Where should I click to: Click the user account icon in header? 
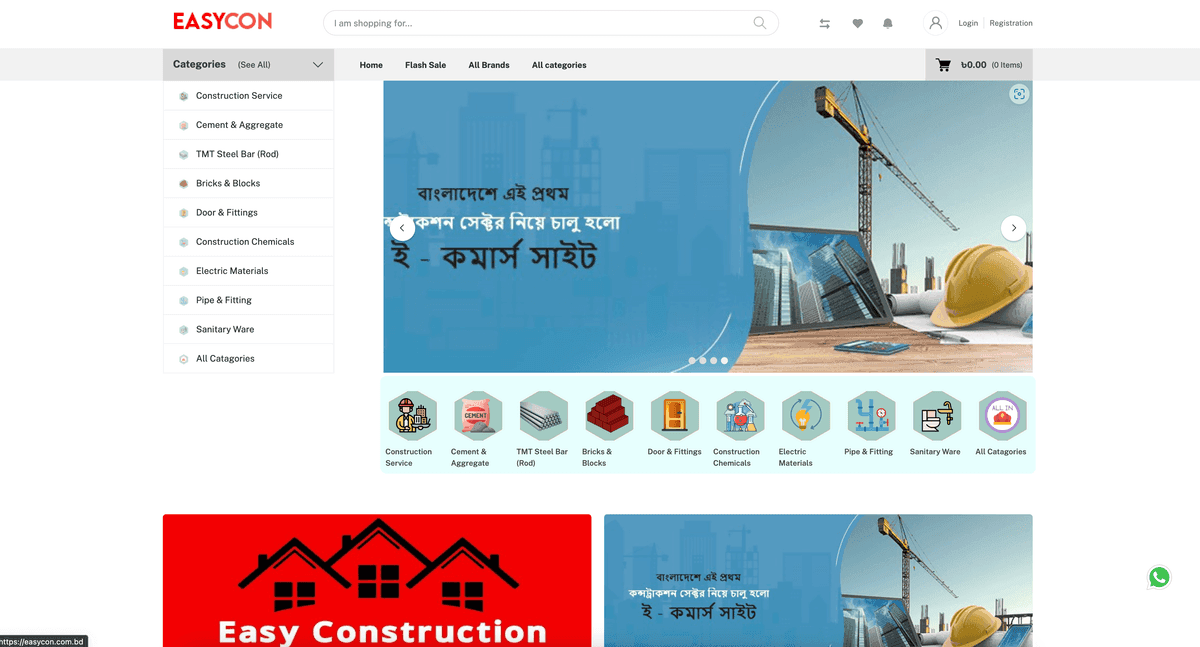click(x=934, y=22)
